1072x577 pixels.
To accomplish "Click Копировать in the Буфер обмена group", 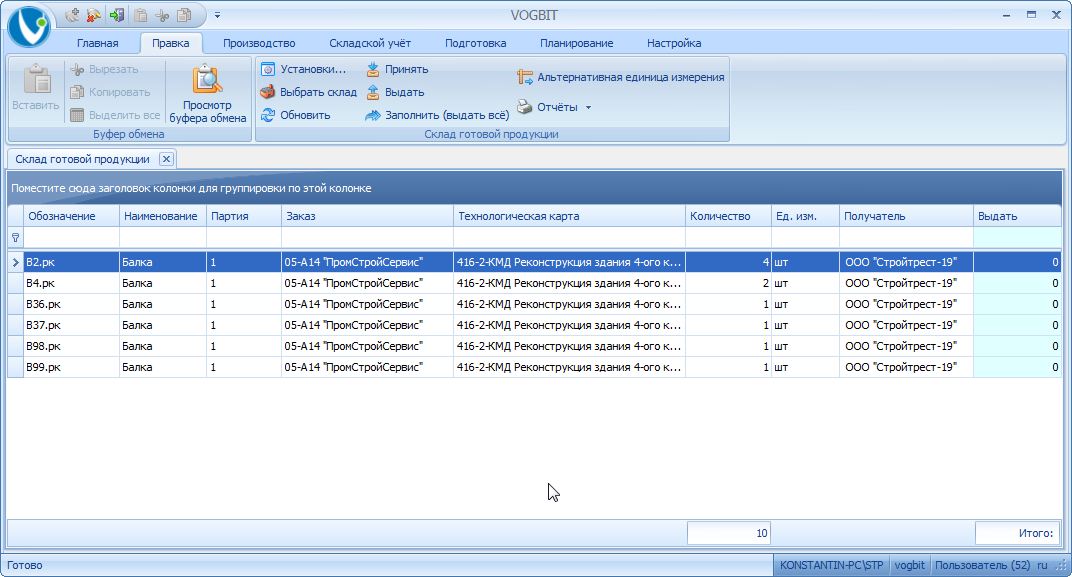I will [110, 92].
